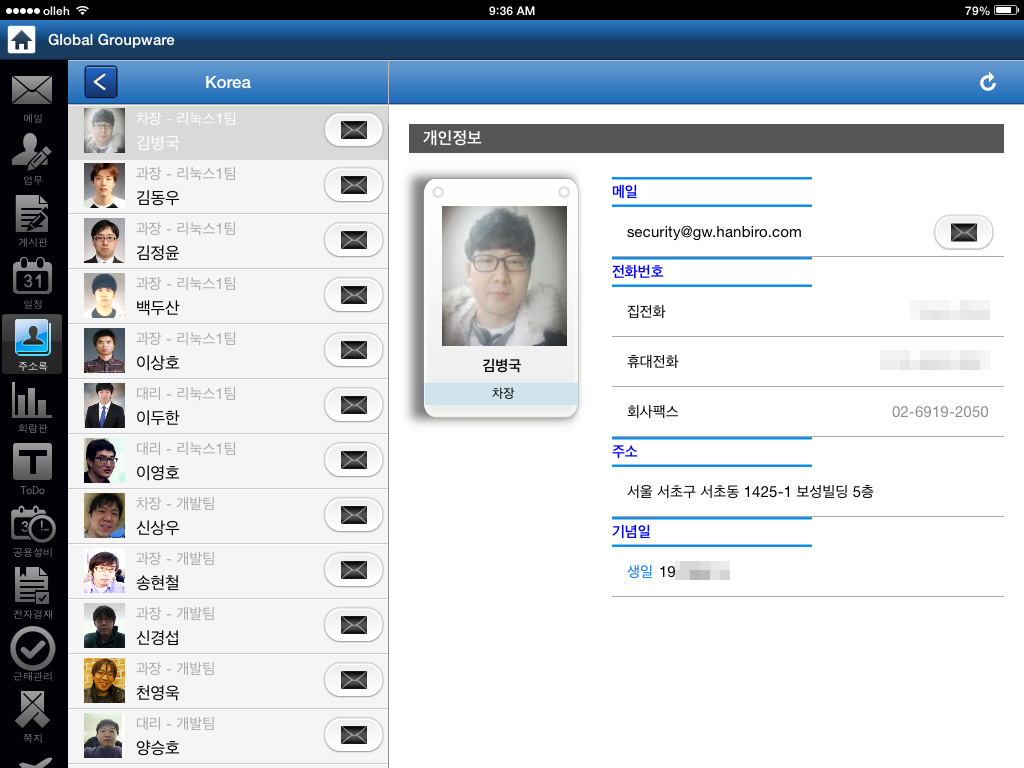
Task: Click the refresh icon in top bar
Action: (x=987, y=82)
